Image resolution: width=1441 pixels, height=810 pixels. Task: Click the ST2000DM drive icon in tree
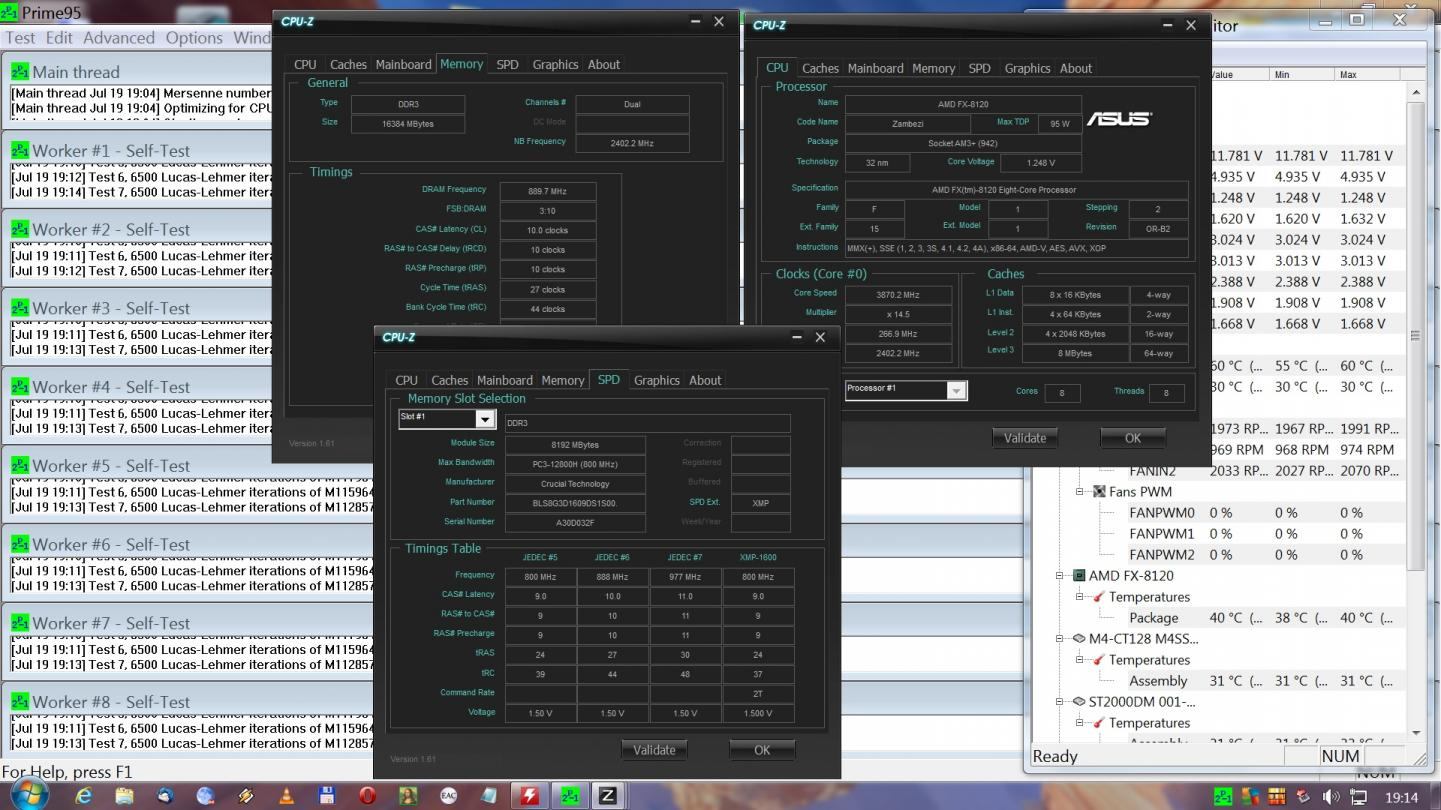[x=1079, y=701]
